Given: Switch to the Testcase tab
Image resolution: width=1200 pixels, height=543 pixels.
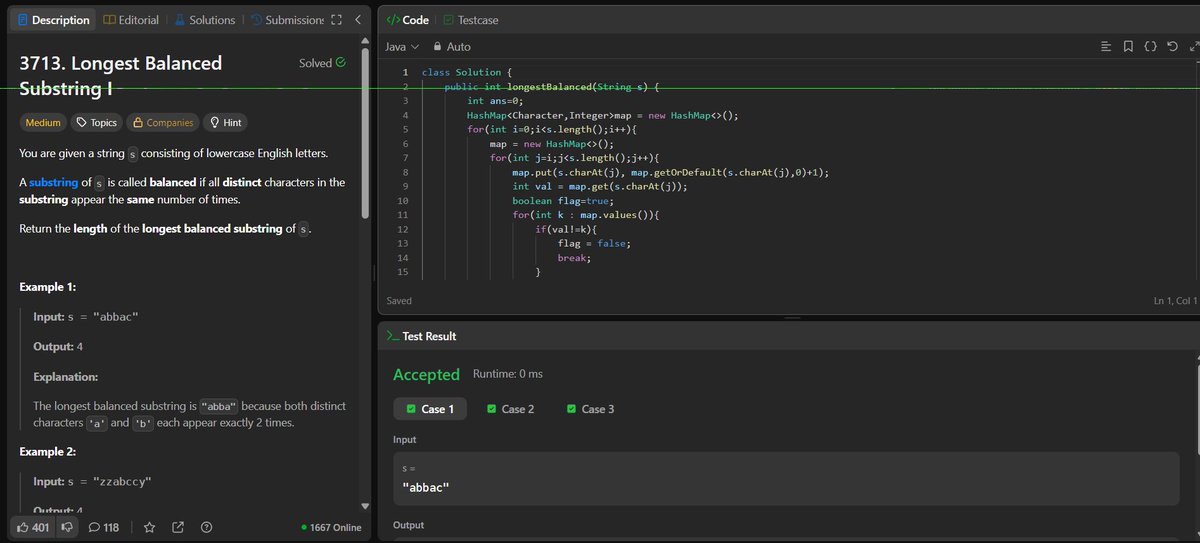Looking at the screenshot, I should [471, 20].
